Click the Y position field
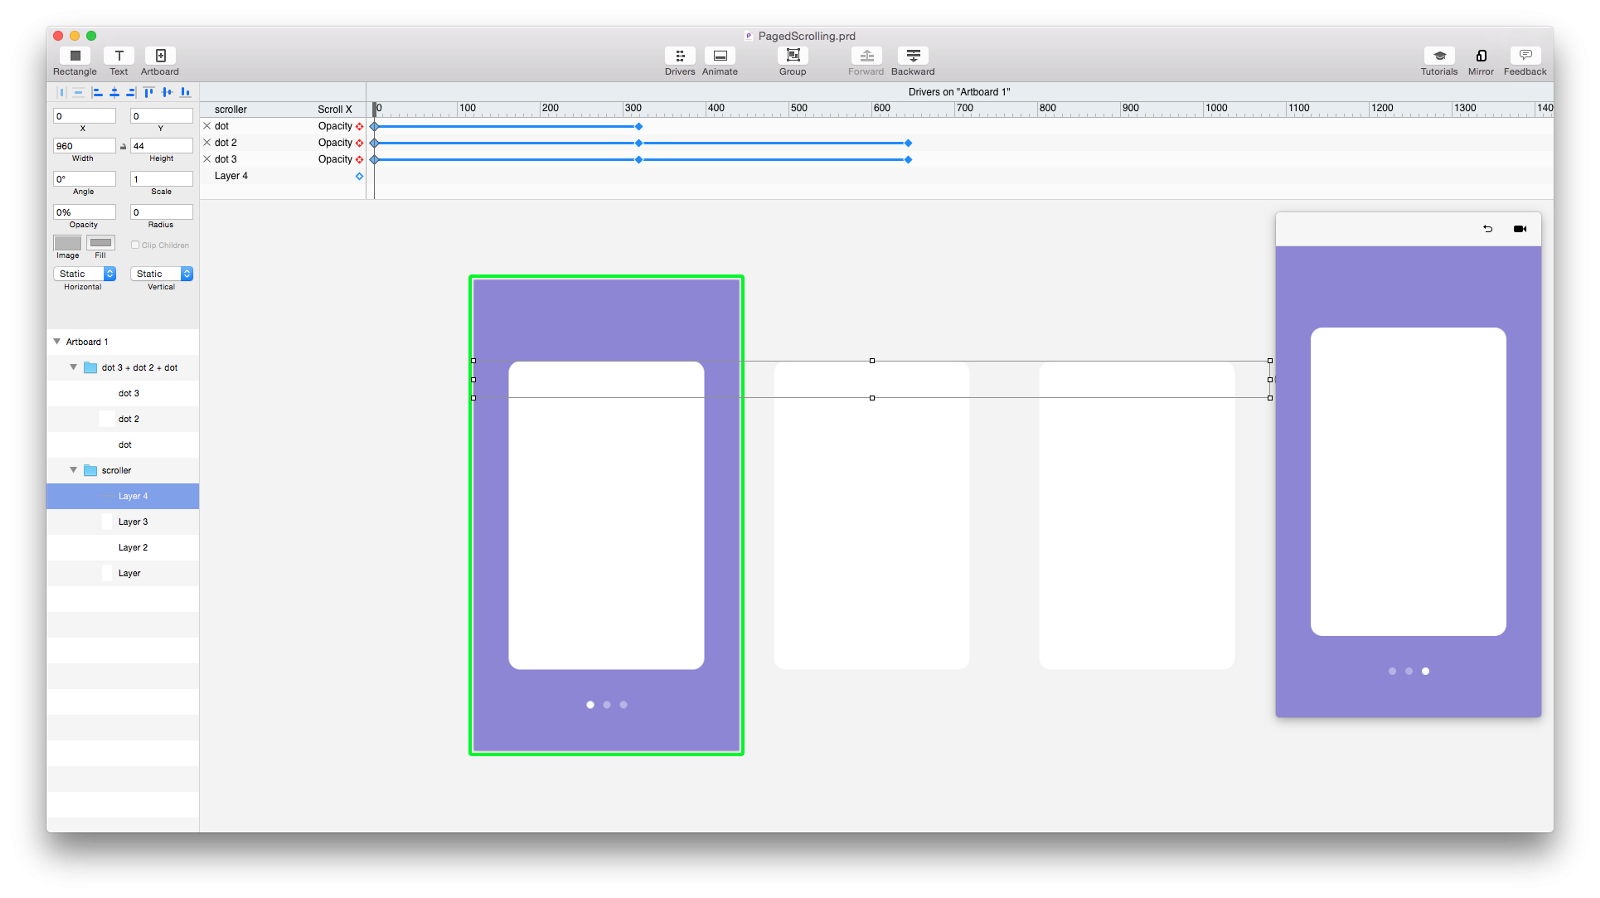 161,116
